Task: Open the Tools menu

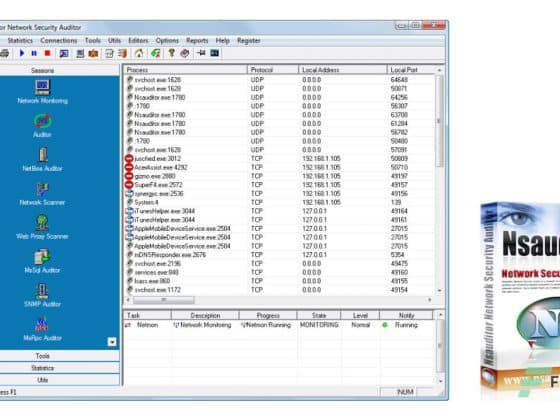Action: click(x=92, y=40)
